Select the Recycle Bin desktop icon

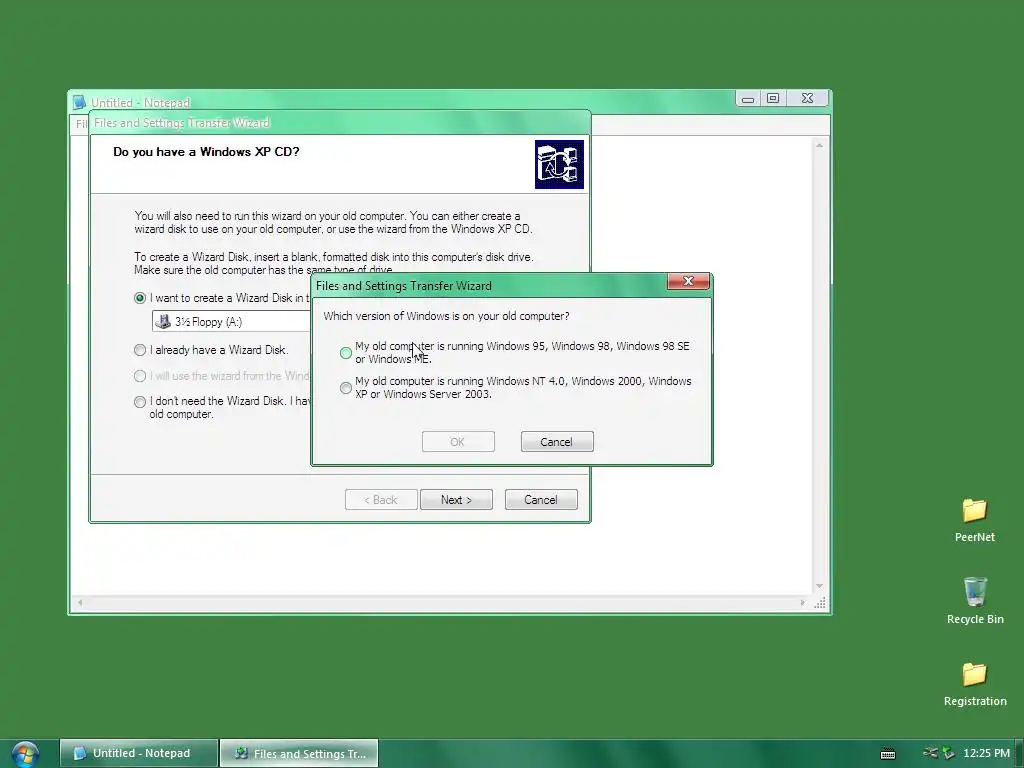(x=975, y=601)
